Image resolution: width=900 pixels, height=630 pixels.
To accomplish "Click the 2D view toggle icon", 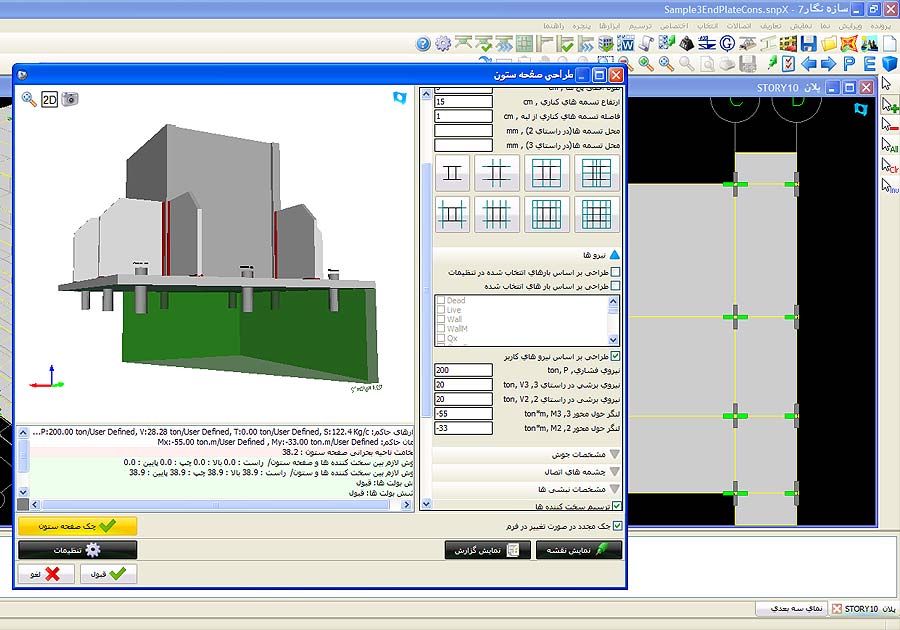I will (x=49, y=99).
